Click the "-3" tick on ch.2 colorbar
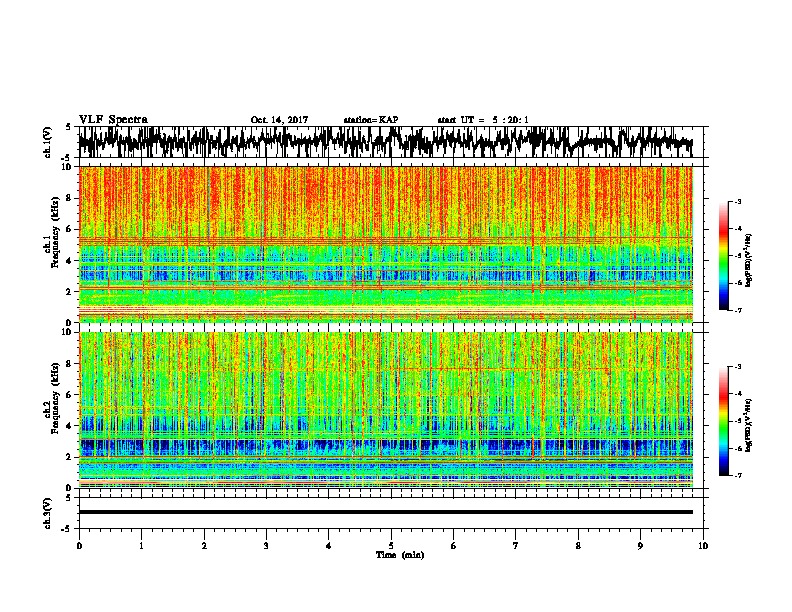 coord(737,367)
